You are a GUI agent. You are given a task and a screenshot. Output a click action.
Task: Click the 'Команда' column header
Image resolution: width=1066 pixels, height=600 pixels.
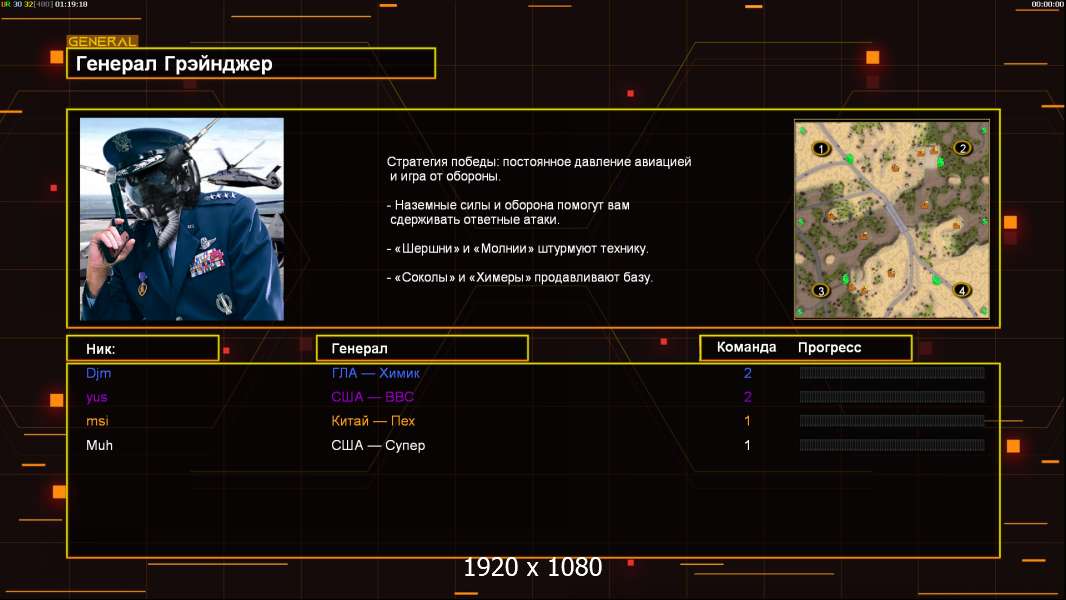pyautogui.click(x=746, y=347)
